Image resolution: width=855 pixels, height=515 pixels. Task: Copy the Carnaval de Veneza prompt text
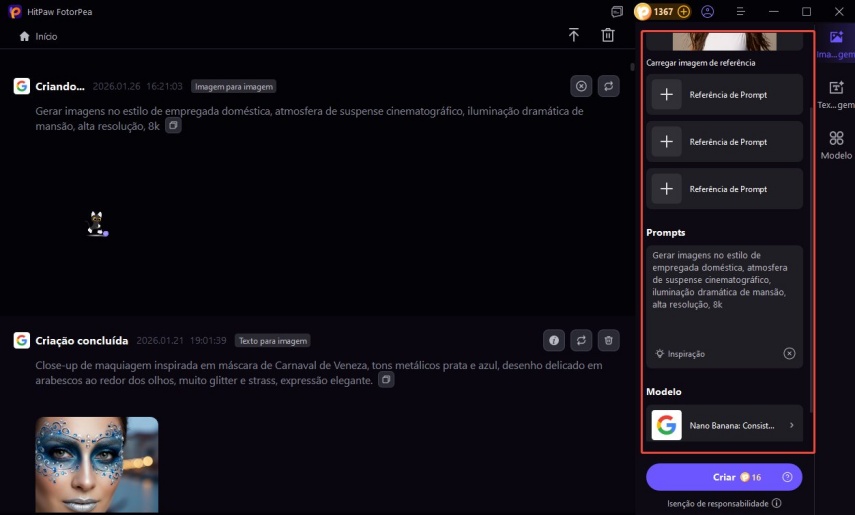pyautogui.click(x=386, y=380)
